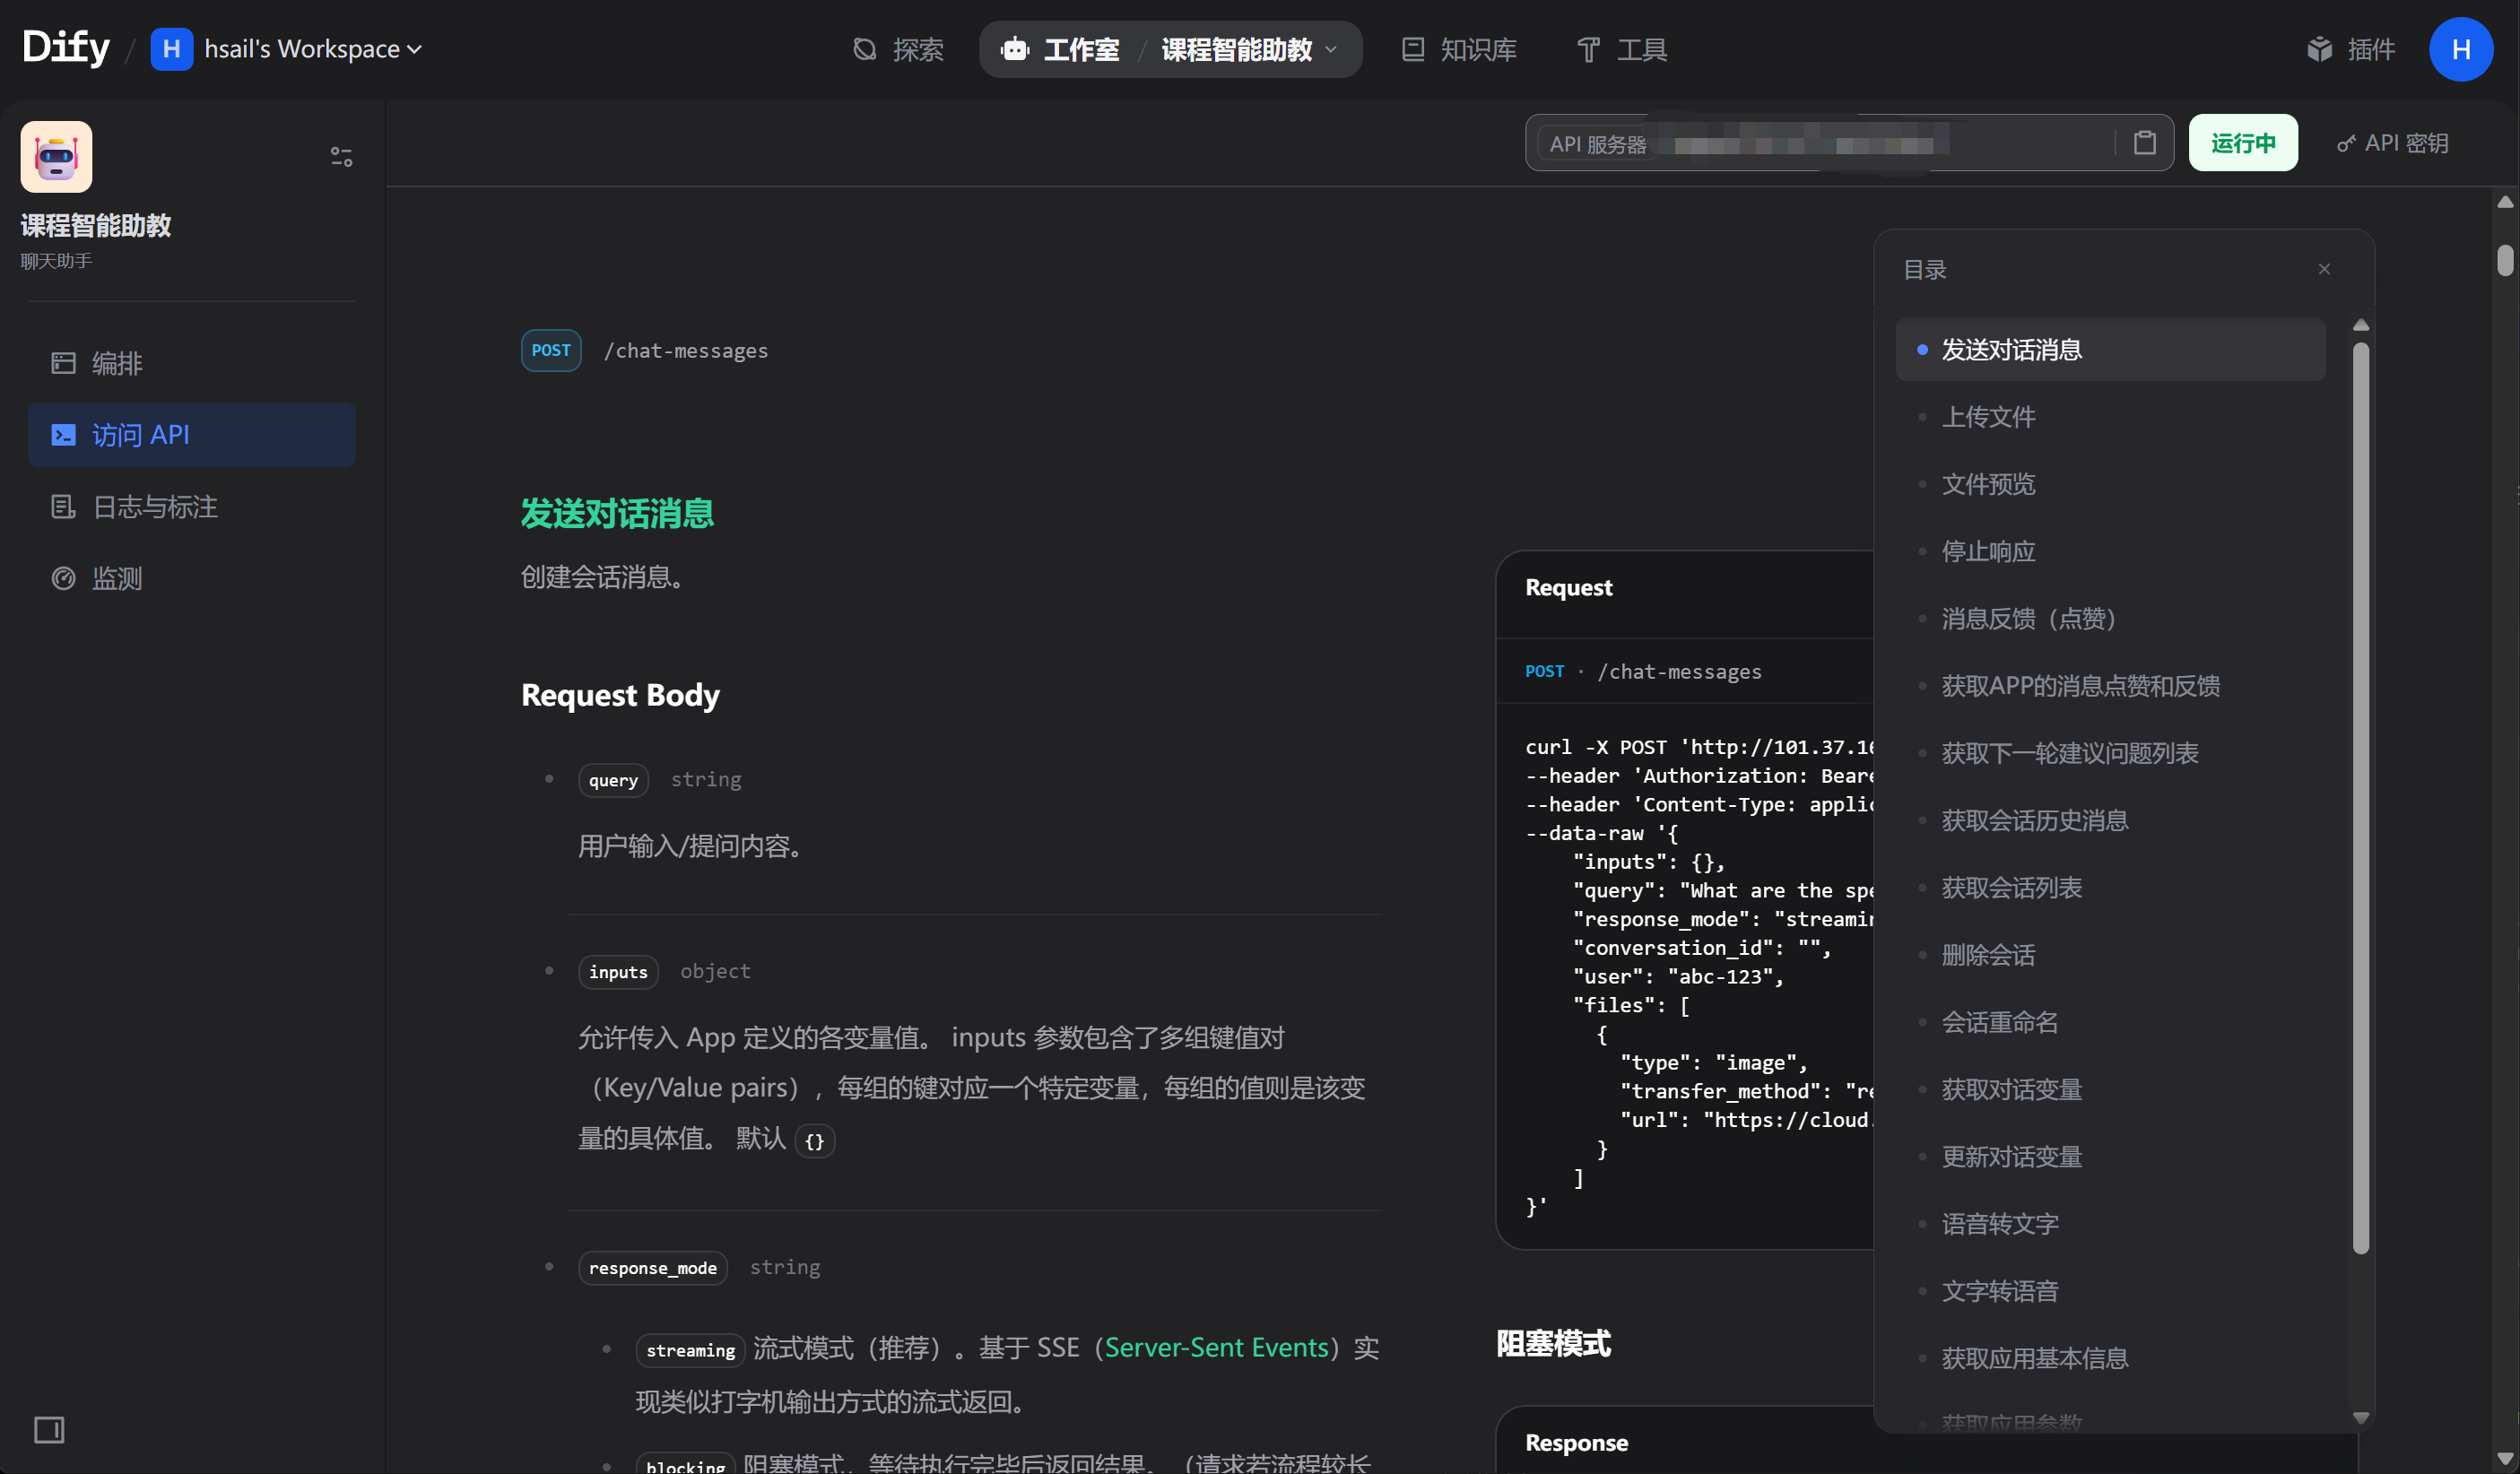Screen dimensions: 2520x1474
Task: Select 访问 API in sidebar
Action: tap(191, 435)
